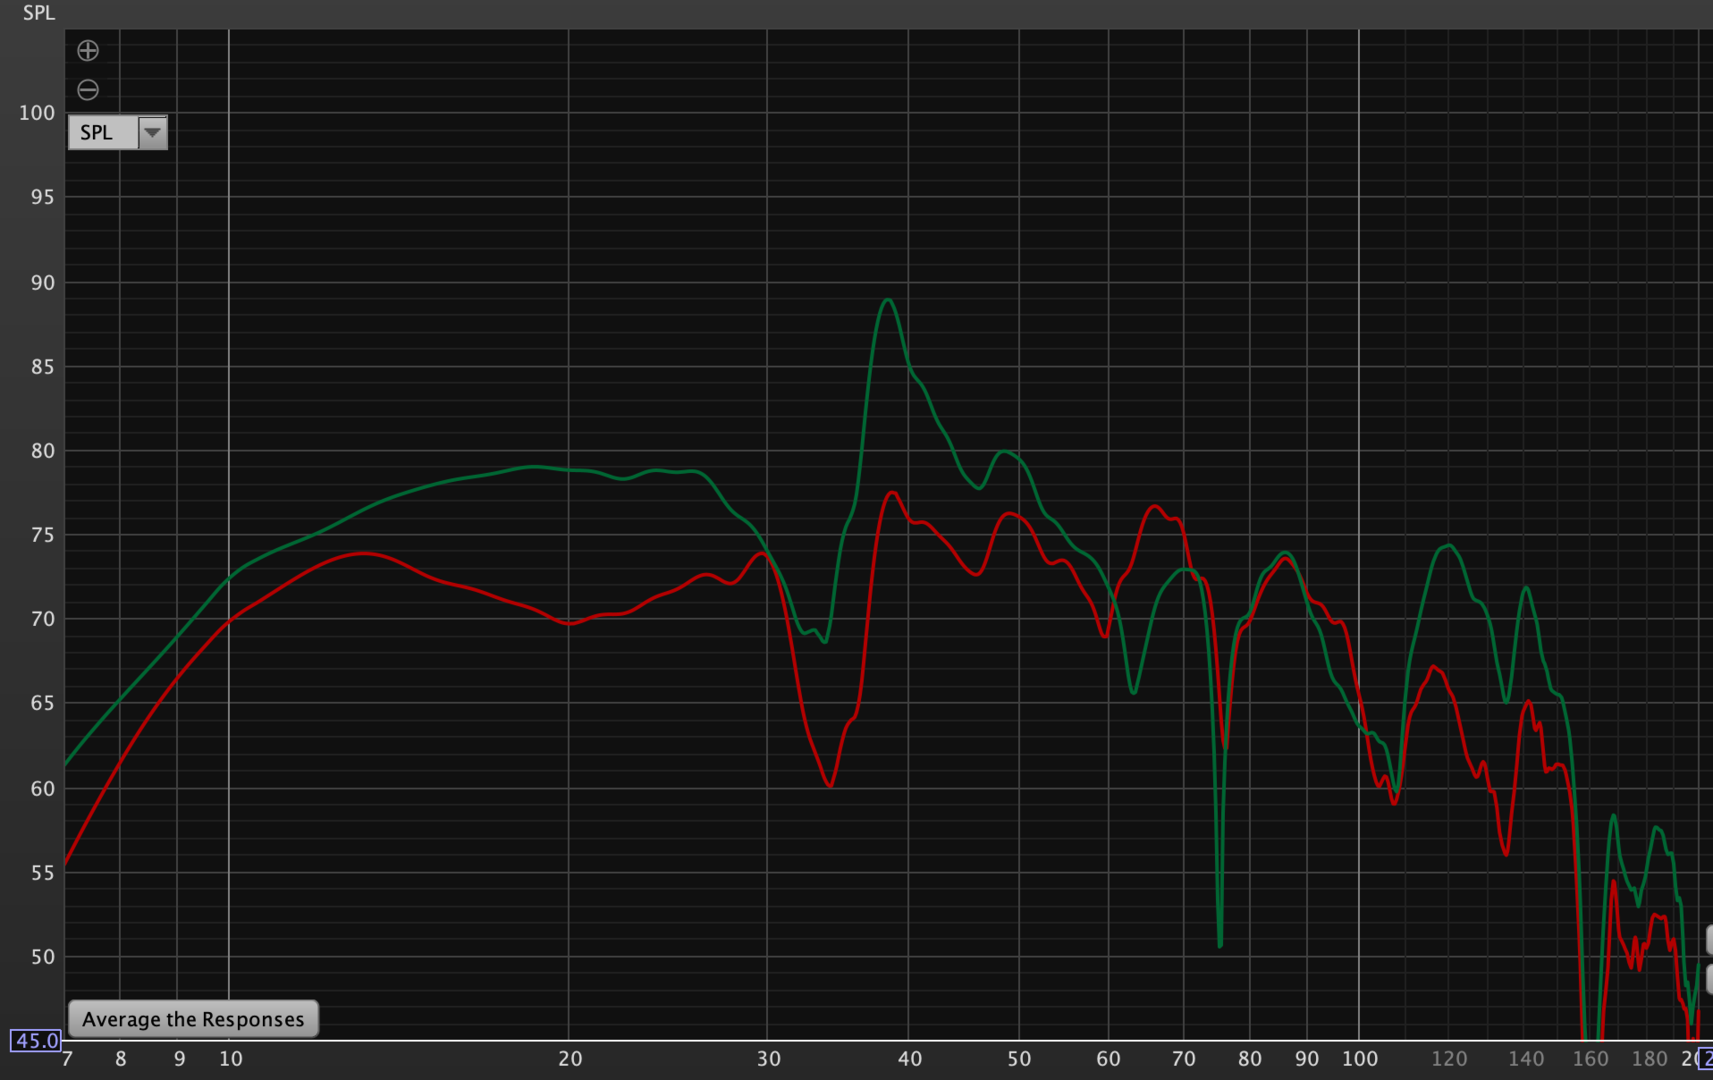Click the zoom in plus icon
This screenshot has height=1080, width=1713.
coord(88,50)
